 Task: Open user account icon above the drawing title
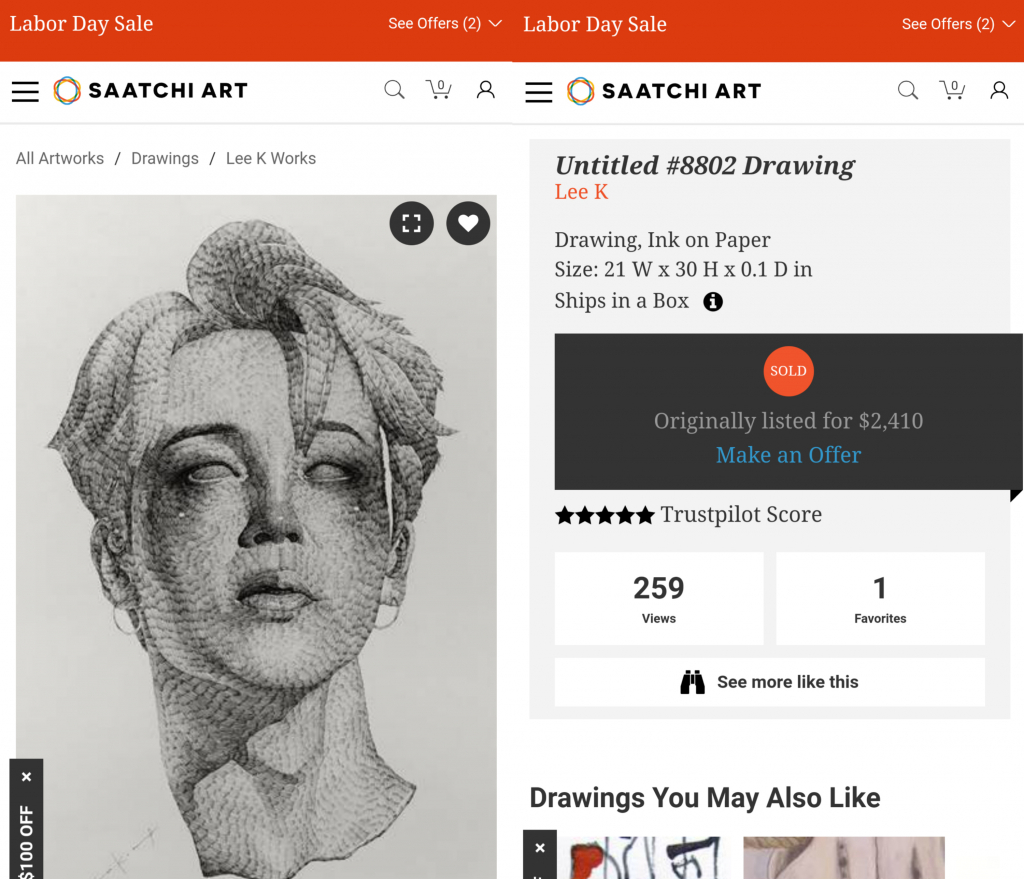998,90
